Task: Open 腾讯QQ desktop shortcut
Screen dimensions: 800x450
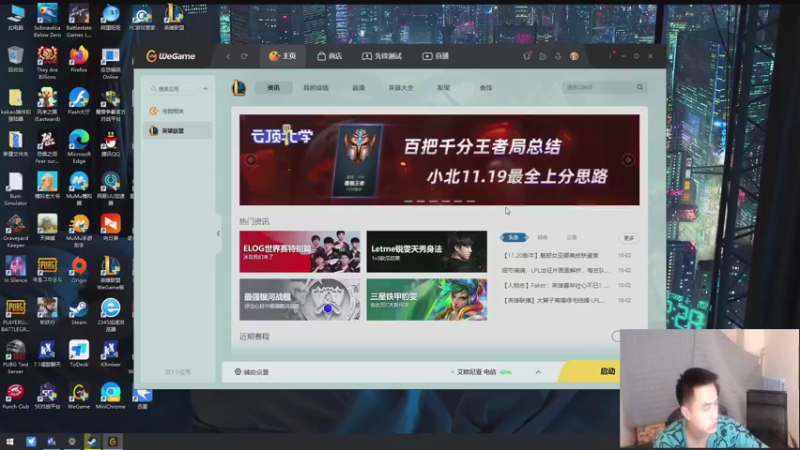Action: coord(110,143)
